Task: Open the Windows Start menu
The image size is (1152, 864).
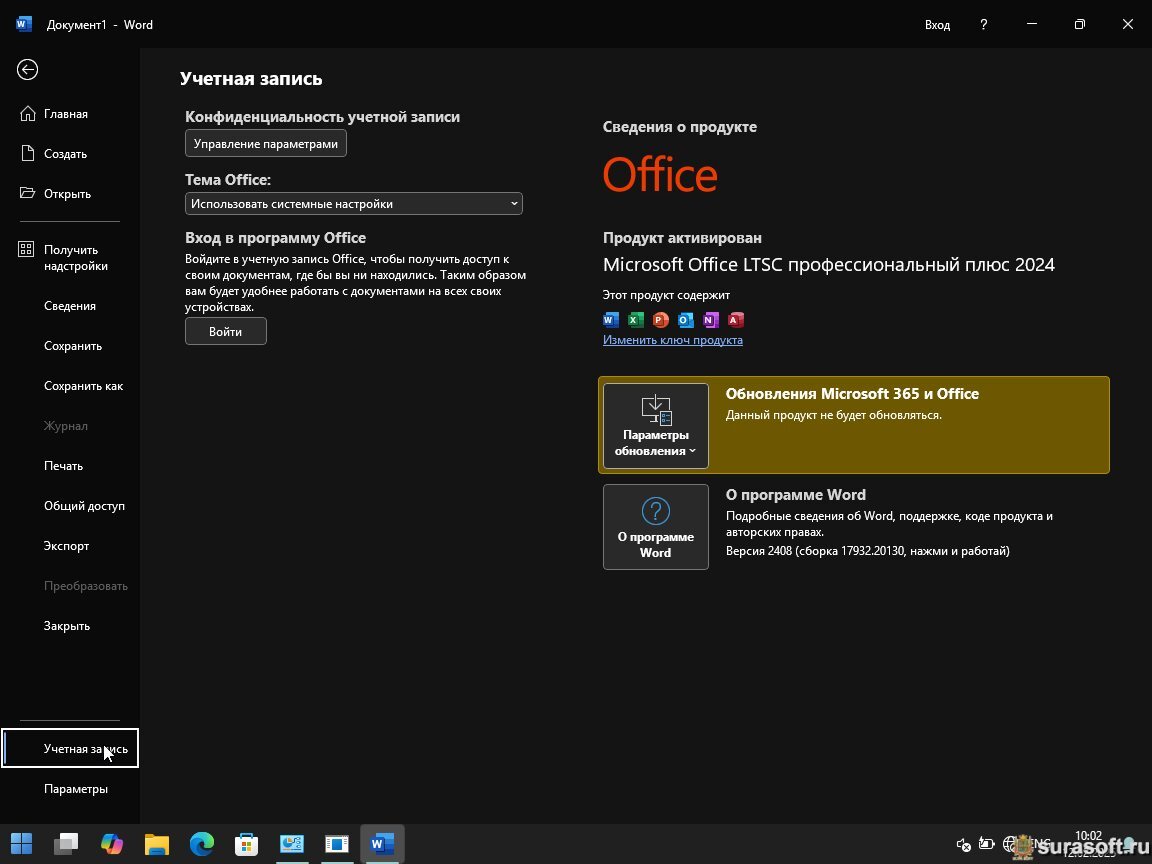Action: (x=21, y=843)
